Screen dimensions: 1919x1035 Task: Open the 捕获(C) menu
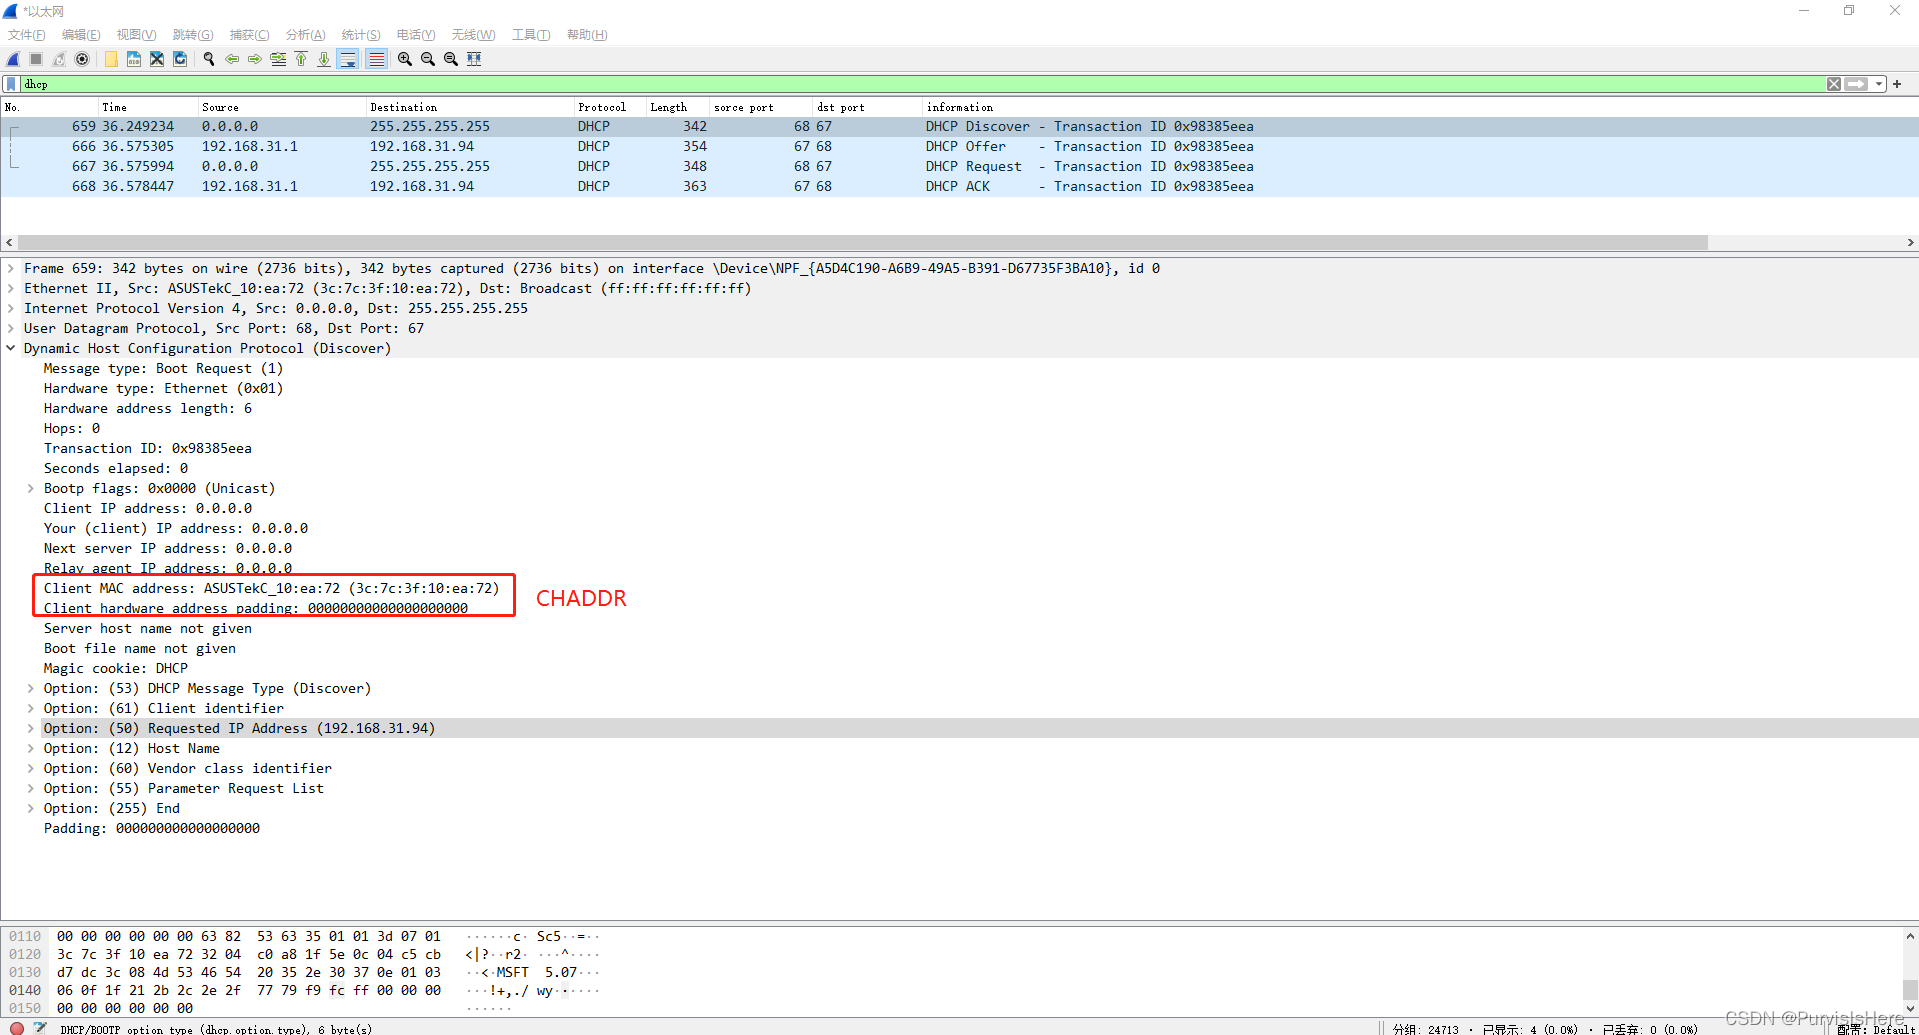coord(249,35)
